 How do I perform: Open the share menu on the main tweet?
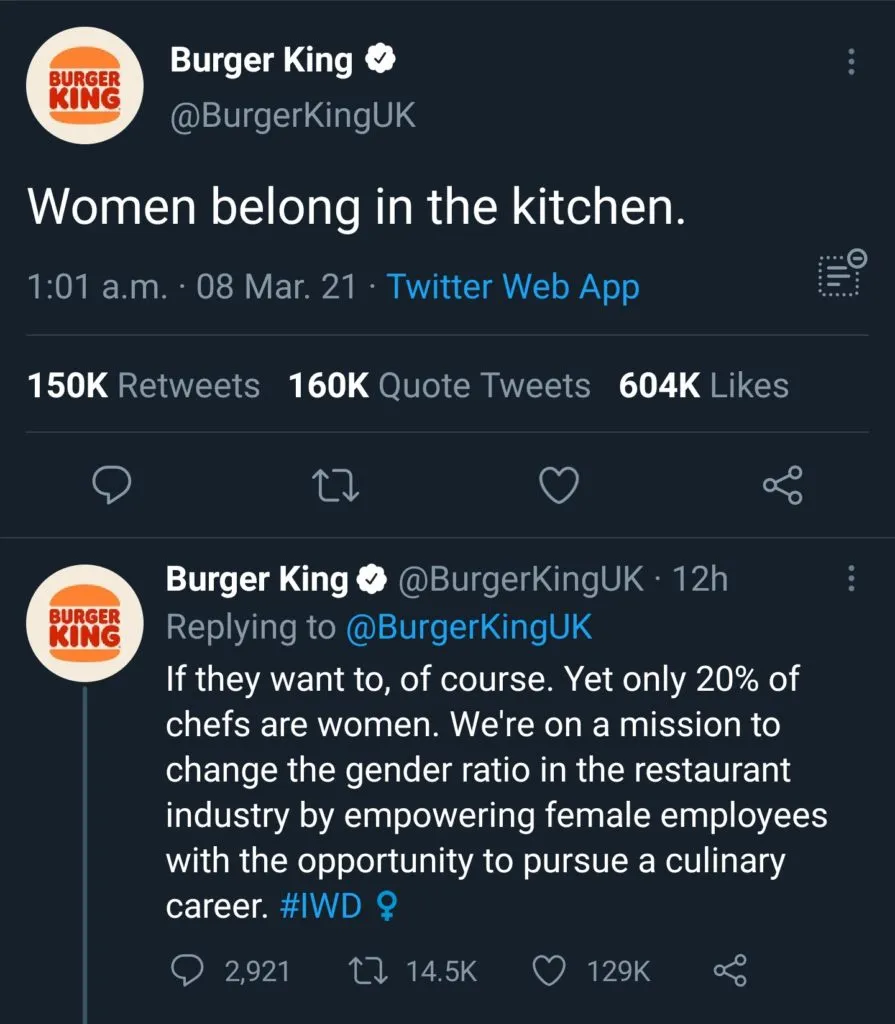point(782,486)
